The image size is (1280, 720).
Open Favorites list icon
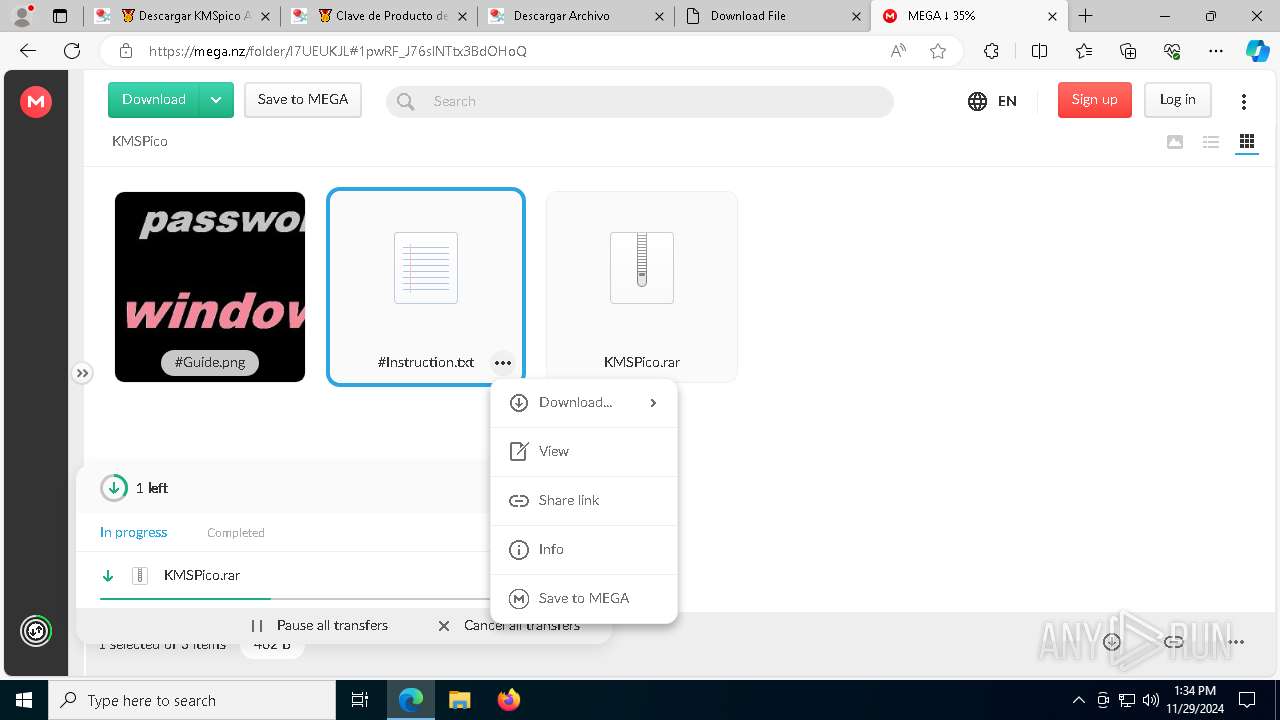point(1084,51)
